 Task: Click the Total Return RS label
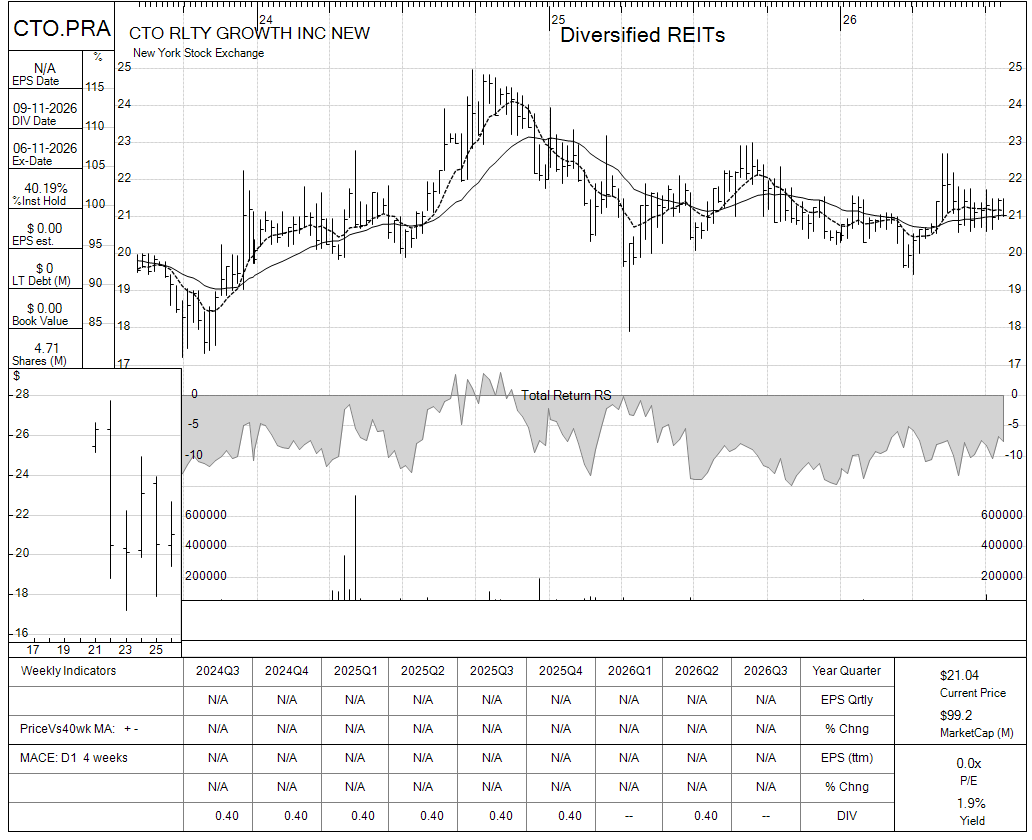[x=566, y=395]
